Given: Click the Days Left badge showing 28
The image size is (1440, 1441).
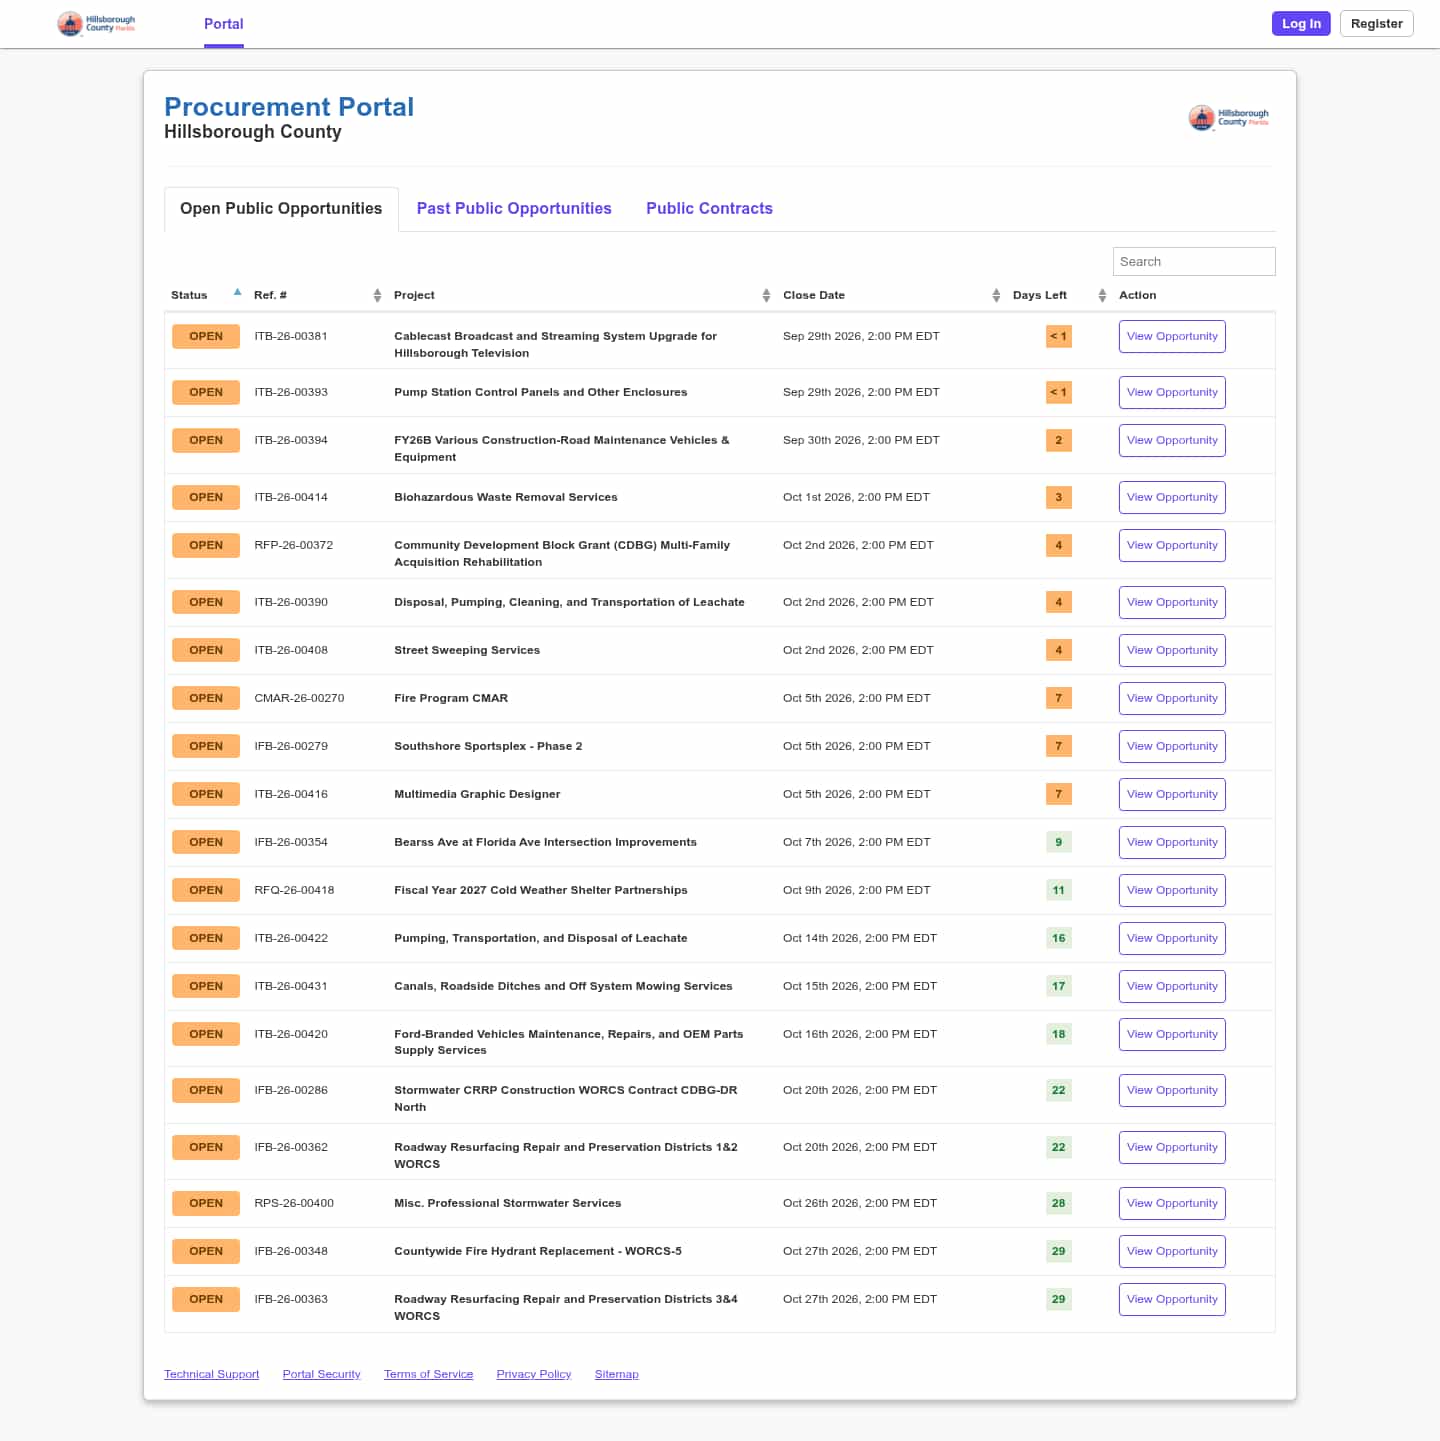Looking at the screenshot, I should 1058,1203.
